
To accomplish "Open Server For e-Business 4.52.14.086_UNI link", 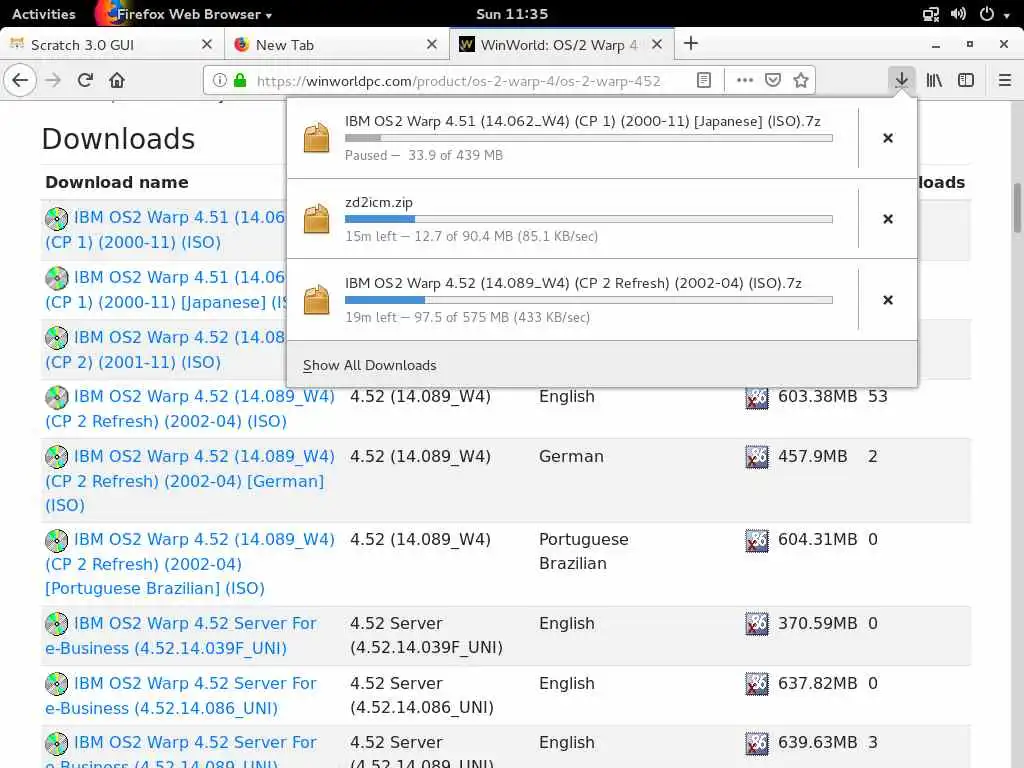I will point(180,696).
